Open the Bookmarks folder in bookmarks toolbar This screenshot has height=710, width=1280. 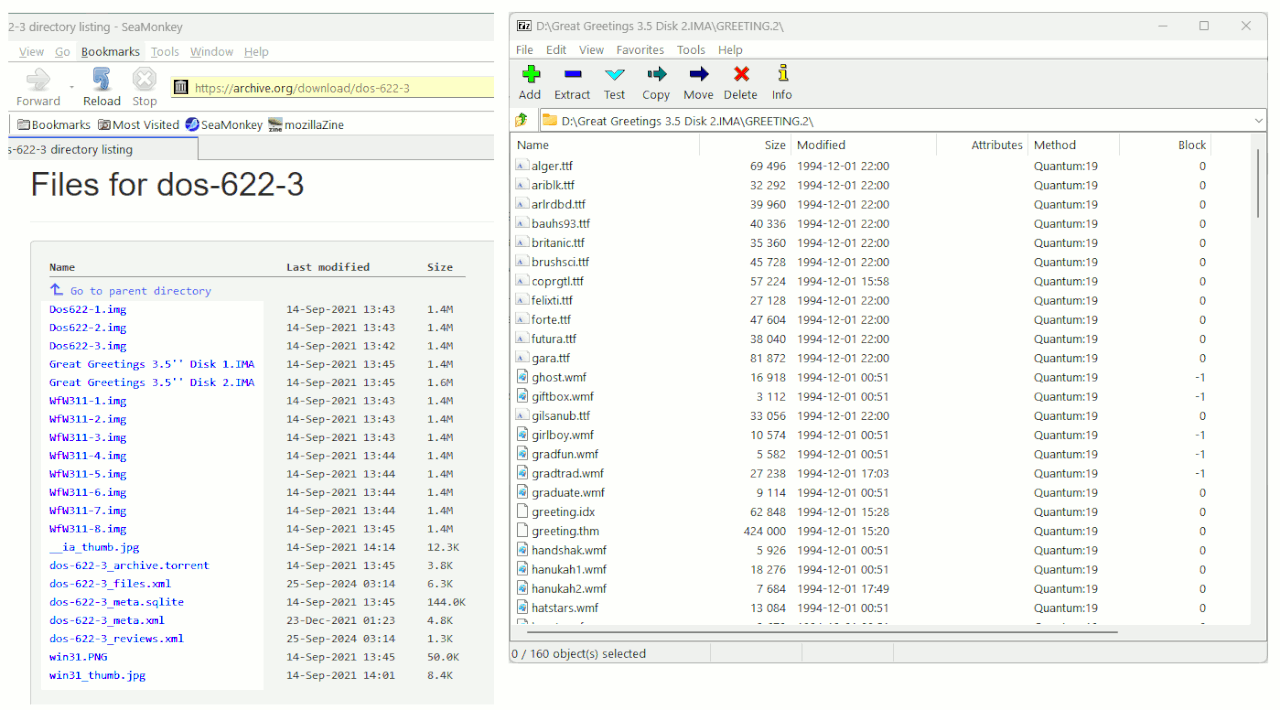[x=54, y=125]
